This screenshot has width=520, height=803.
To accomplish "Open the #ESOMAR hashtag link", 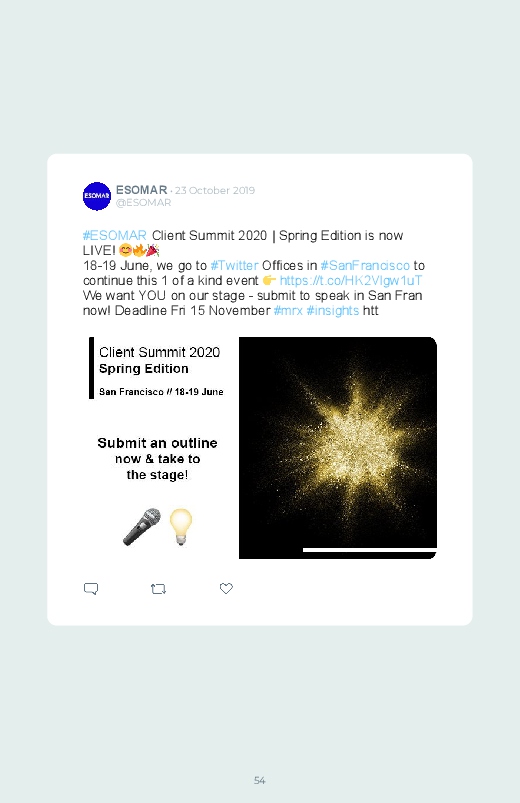I will point(115,236).
